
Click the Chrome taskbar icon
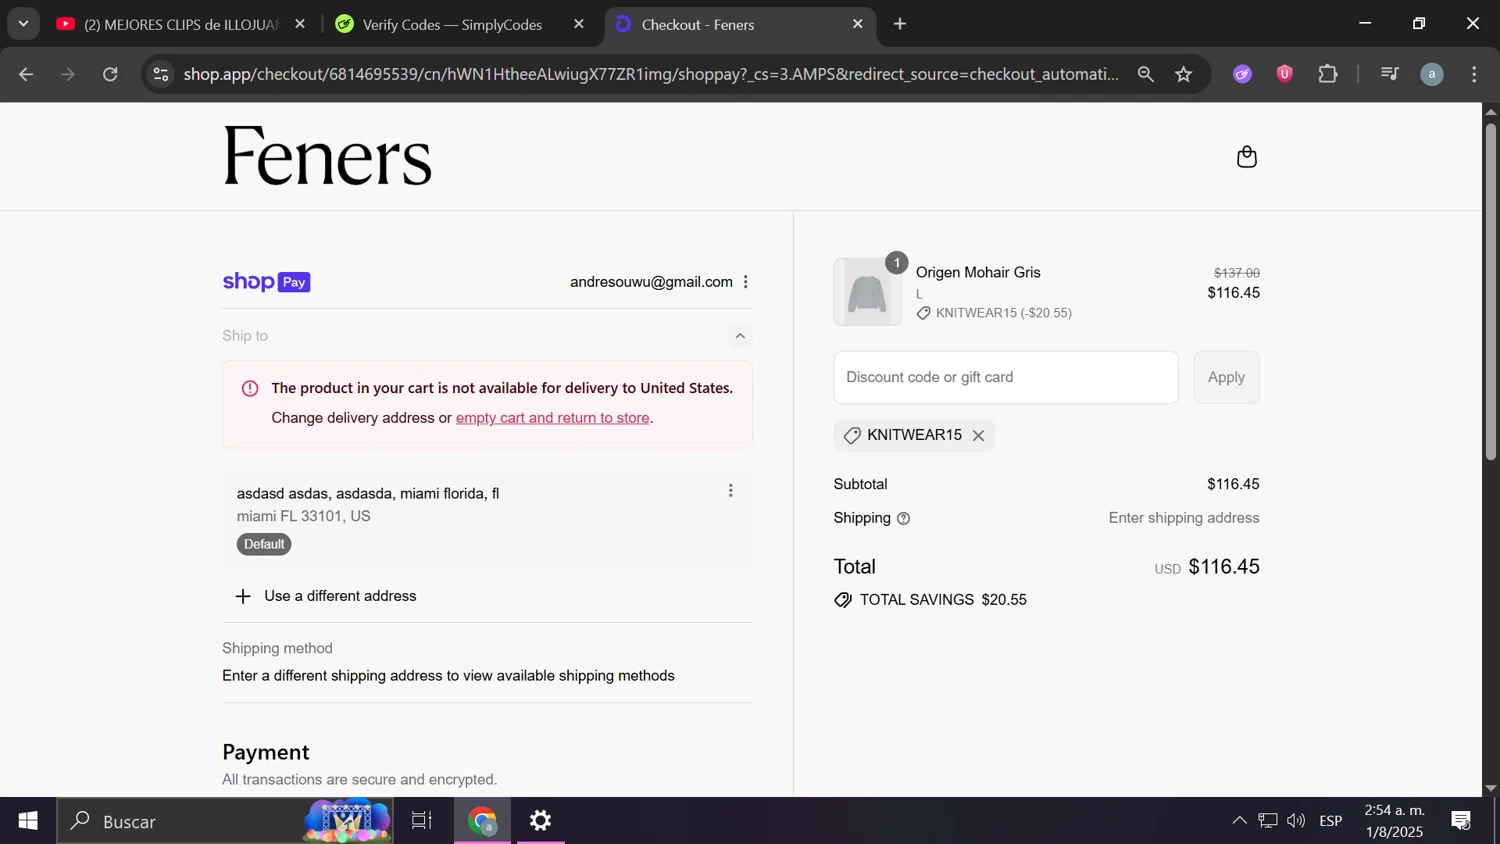(483, 821)
